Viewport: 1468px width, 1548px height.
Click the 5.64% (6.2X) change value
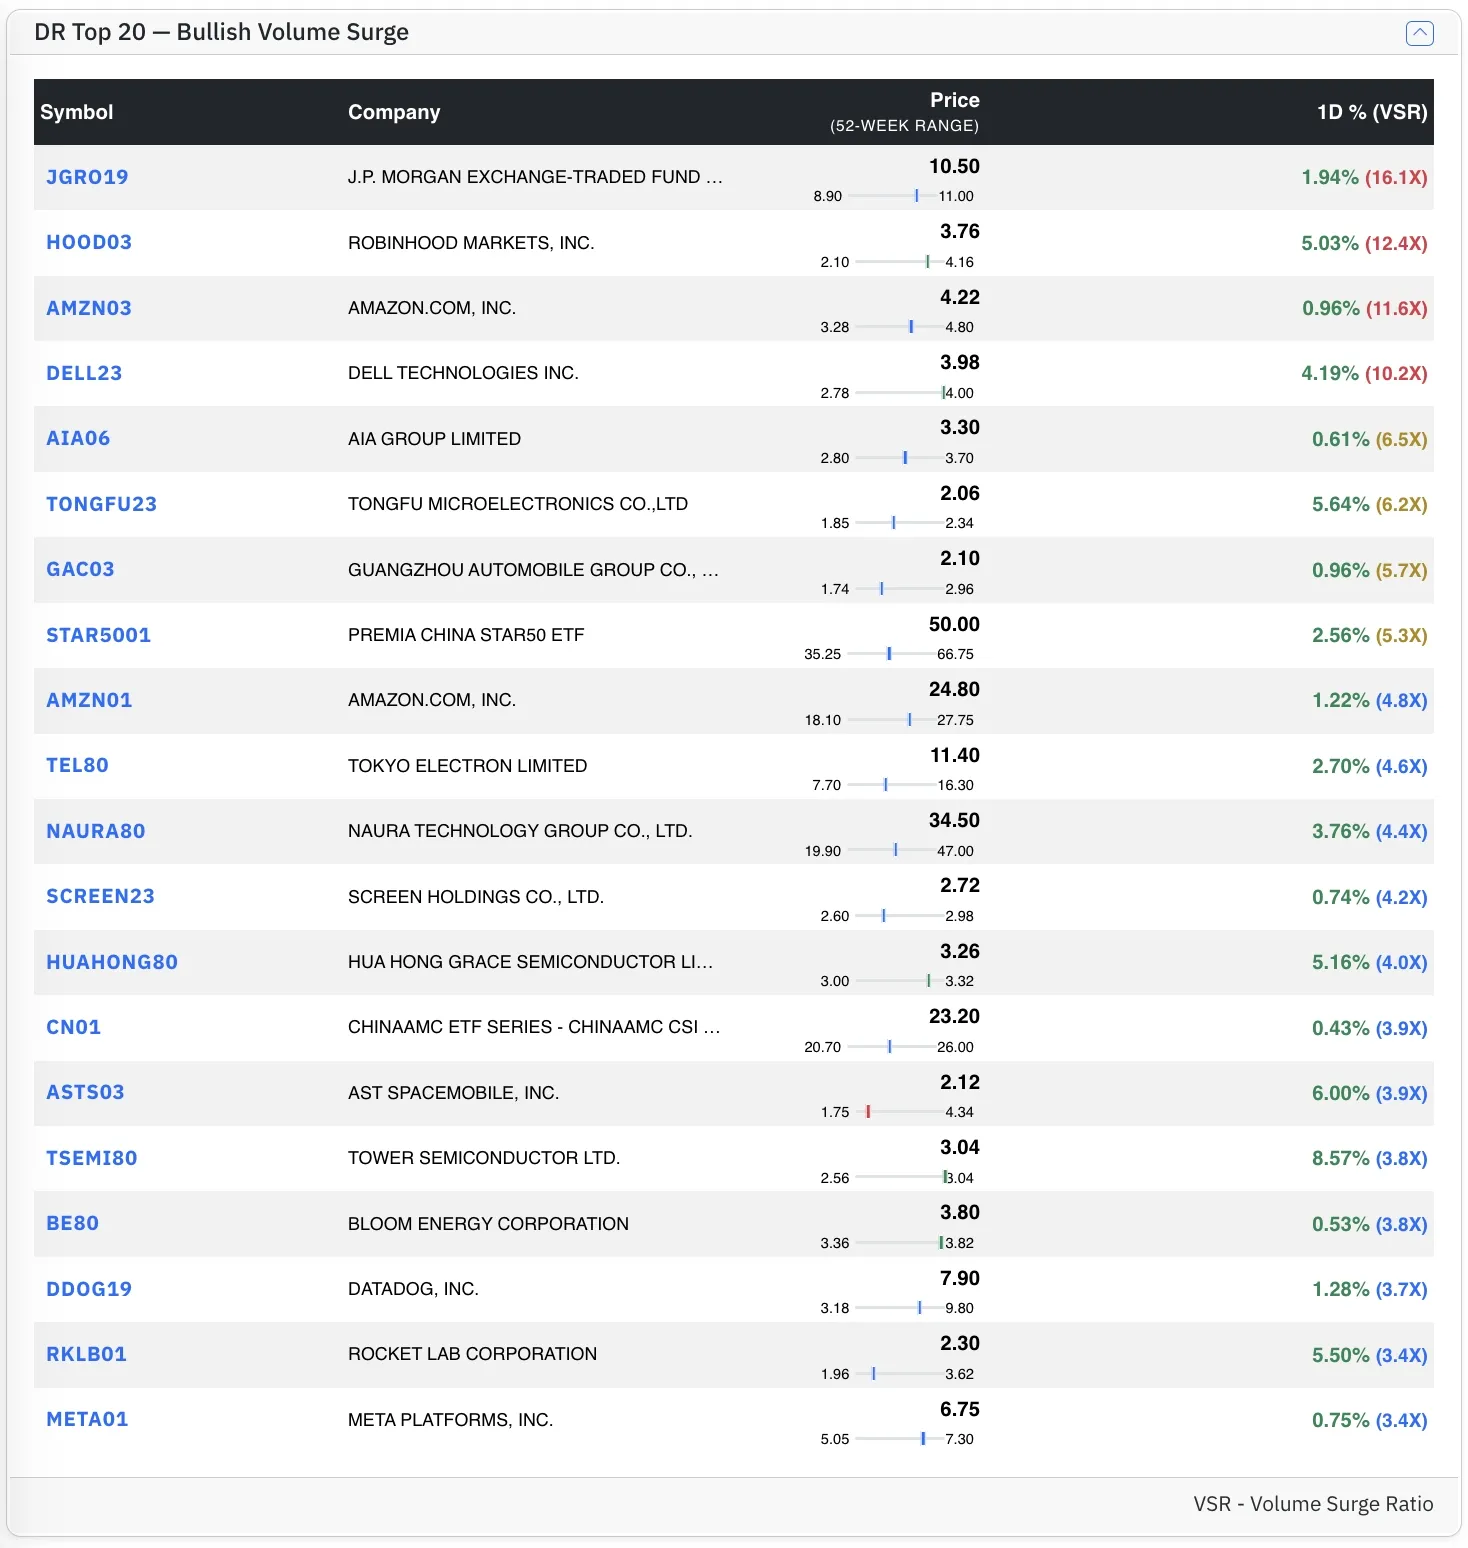1369,504
